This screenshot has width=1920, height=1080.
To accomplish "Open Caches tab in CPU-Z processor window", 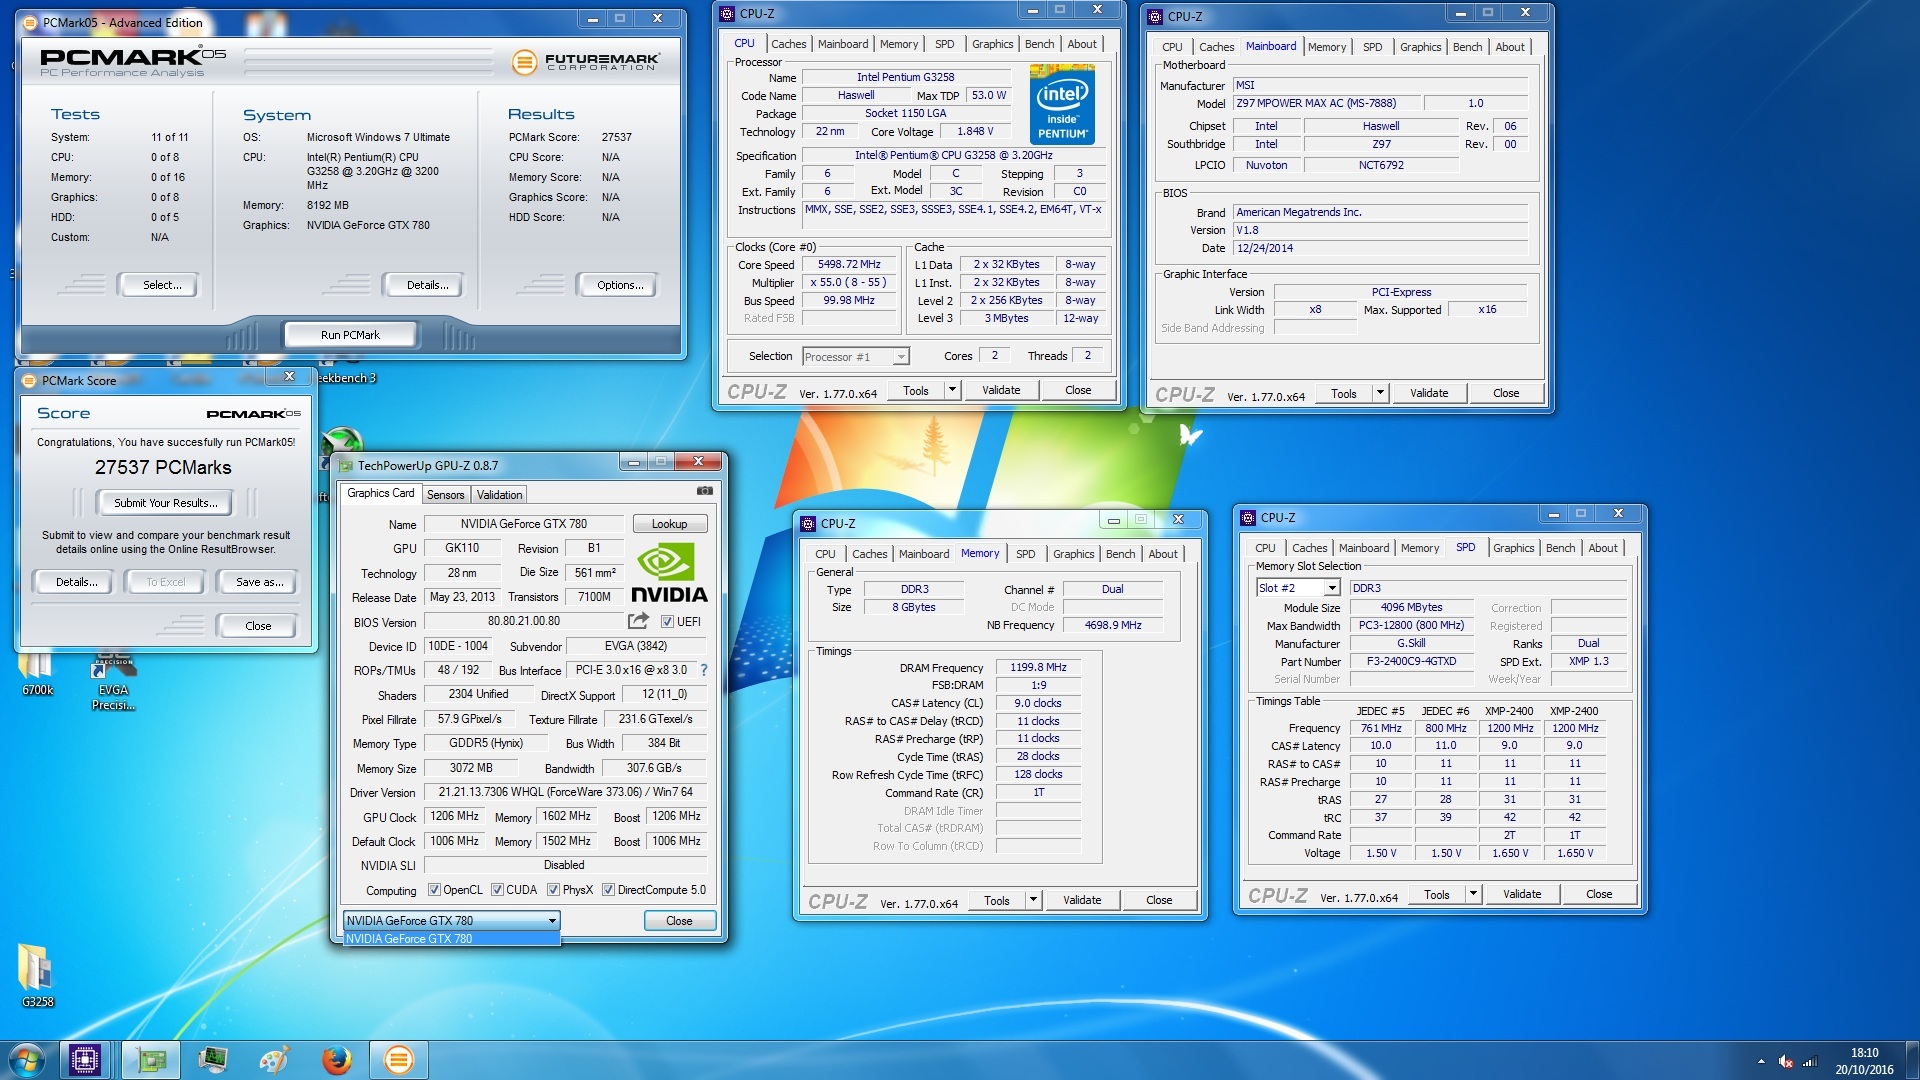I will point(788,44).
